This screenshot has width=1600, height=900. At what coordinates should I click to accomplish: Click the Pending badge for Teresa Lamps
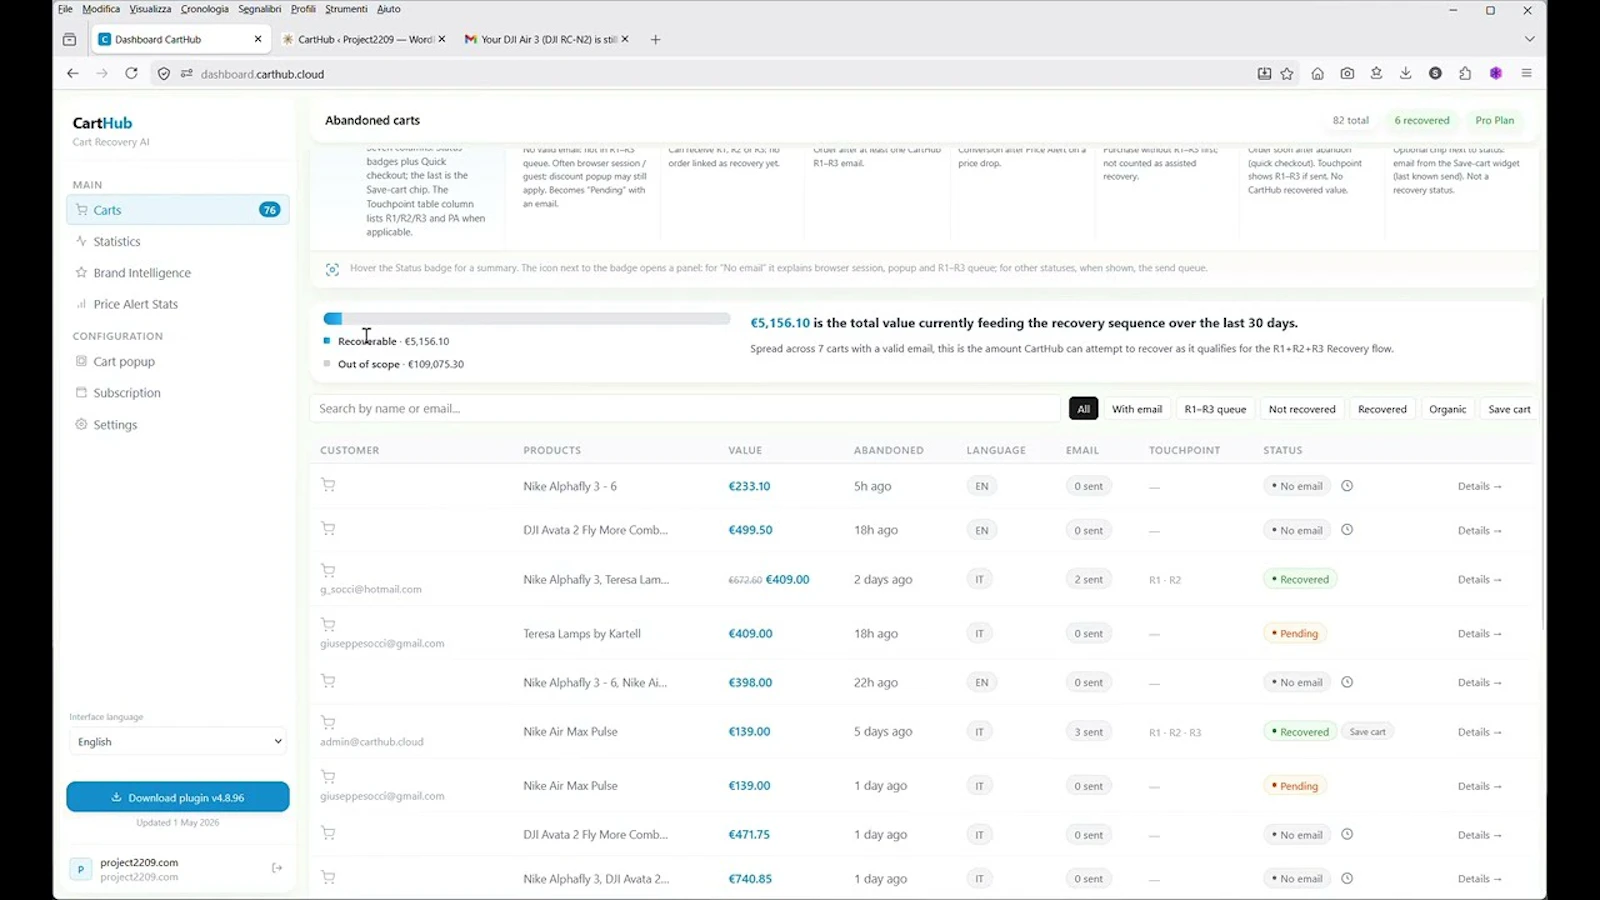[x=1294, y=633]
